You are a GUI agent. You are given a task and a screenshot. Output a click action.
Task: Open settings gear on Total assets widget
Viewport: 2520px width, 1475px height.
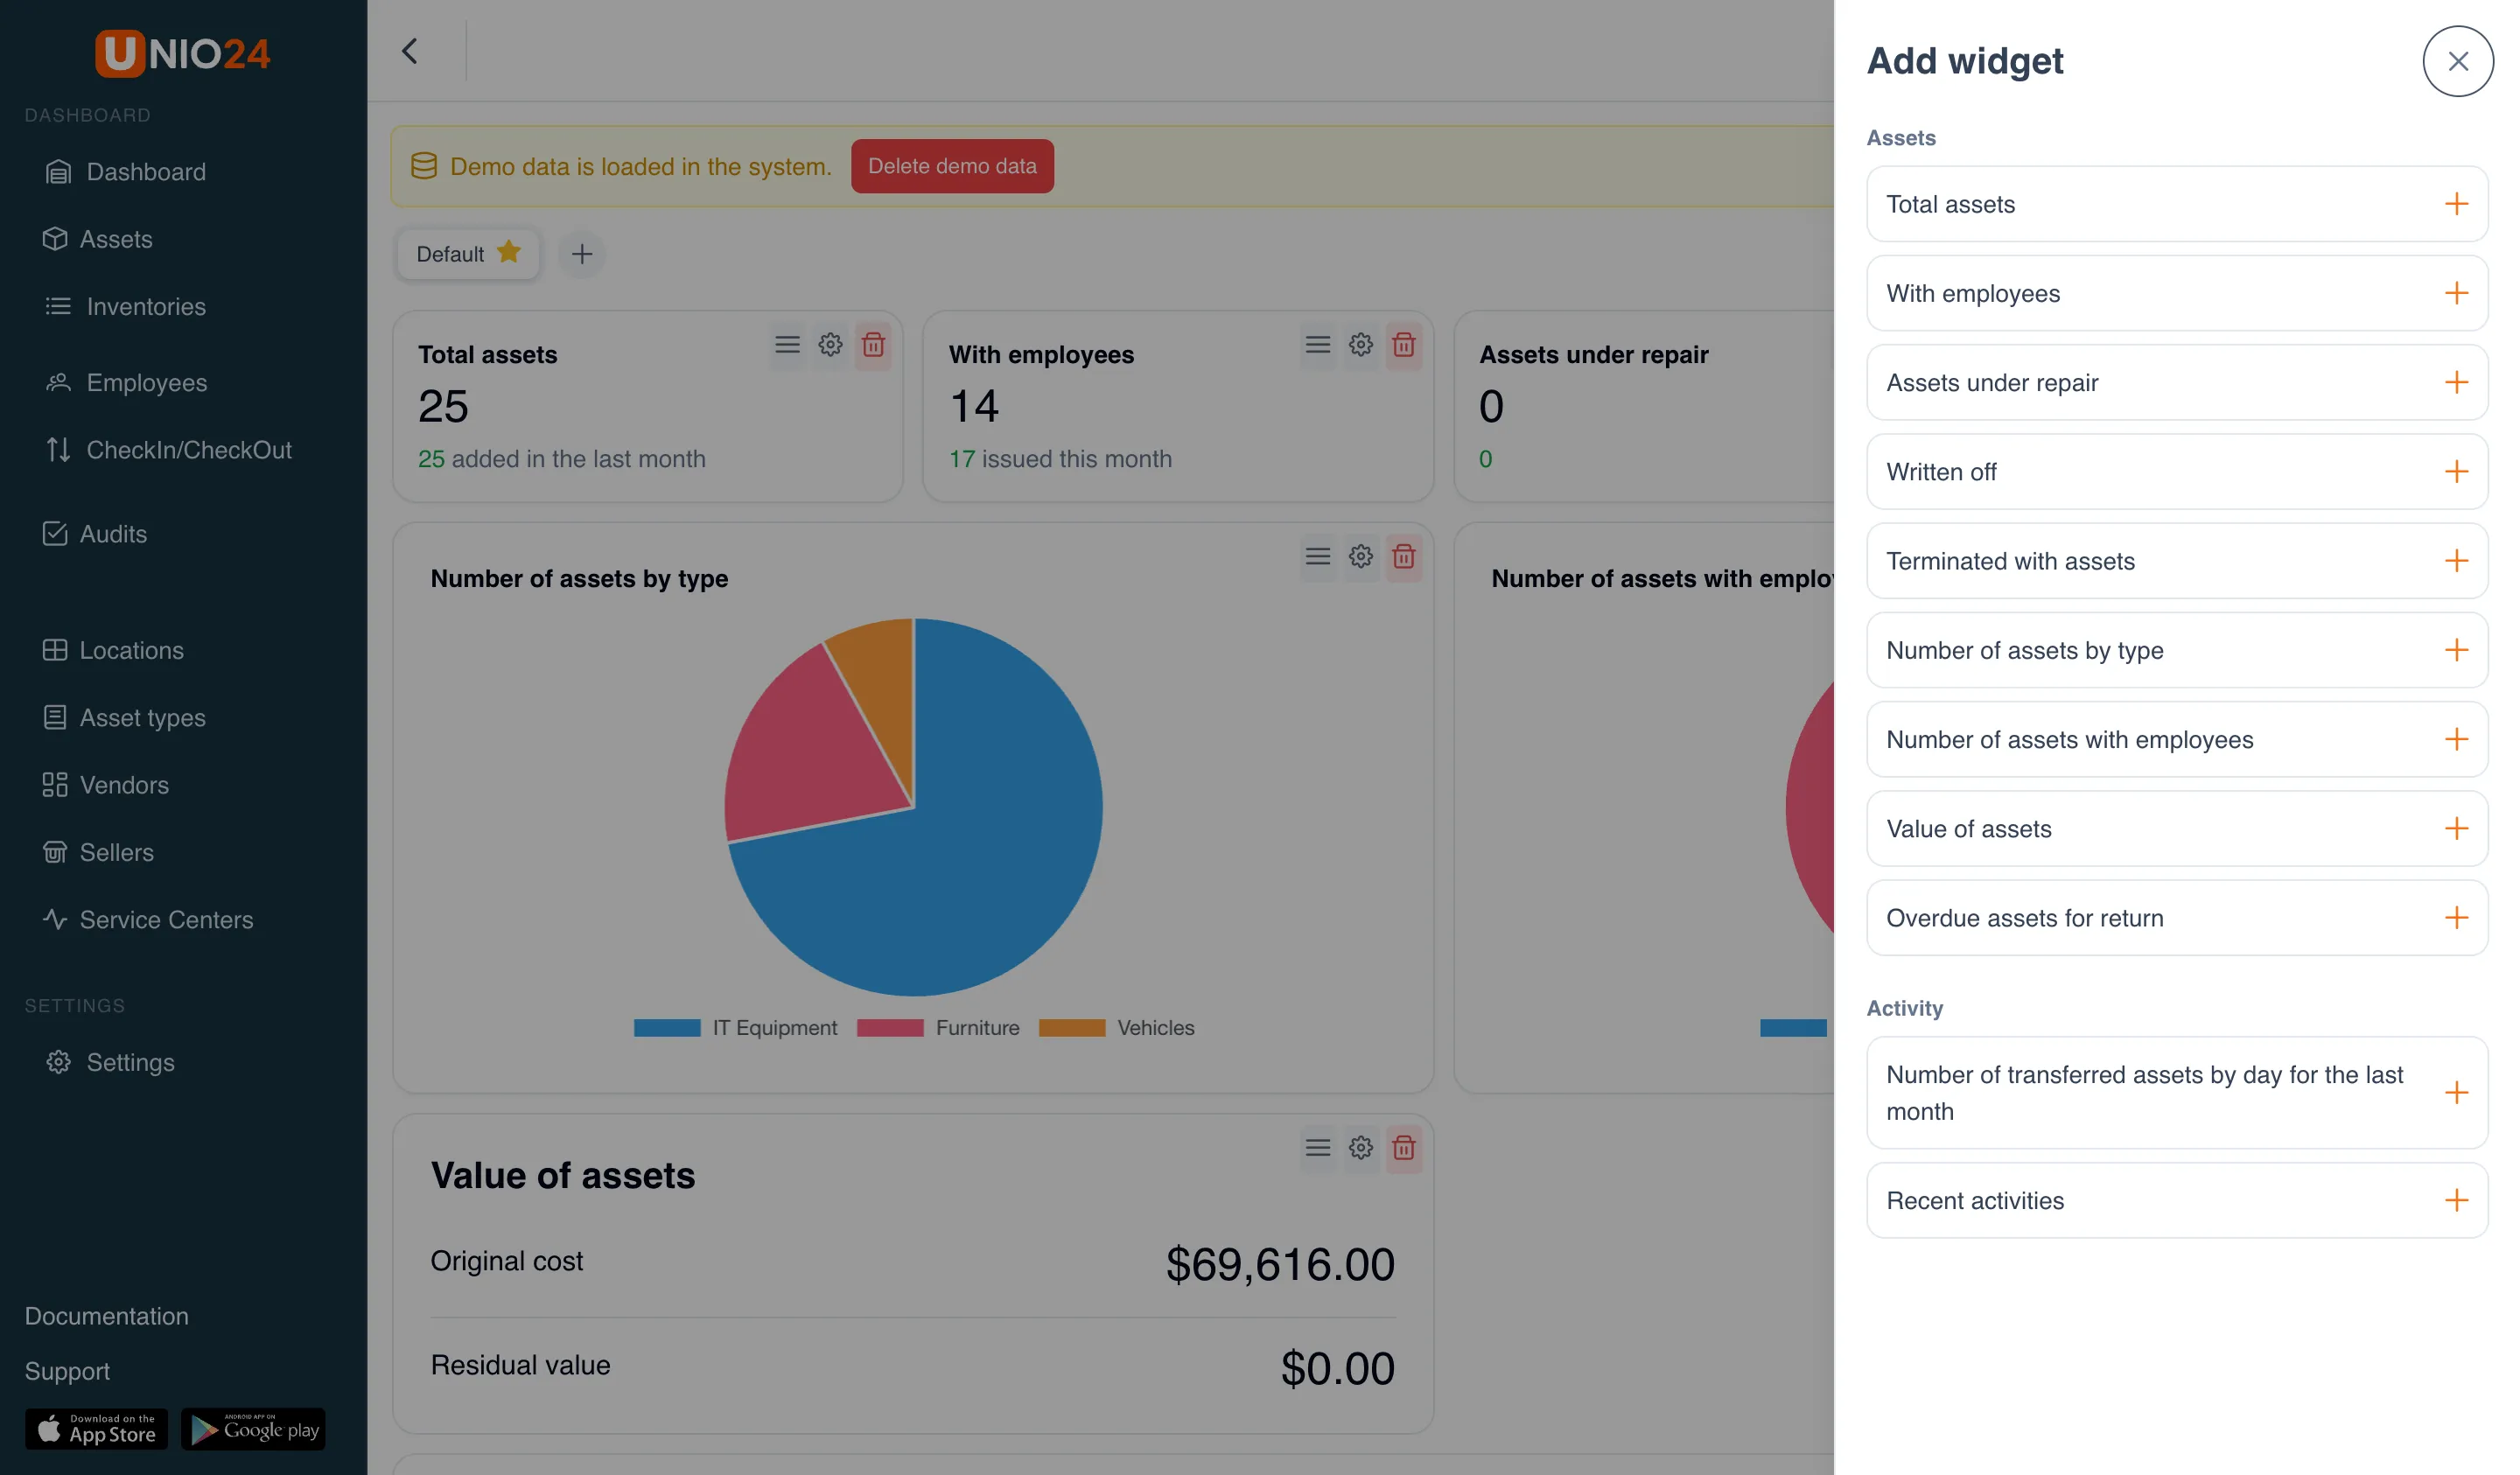[x=830, y=345]
